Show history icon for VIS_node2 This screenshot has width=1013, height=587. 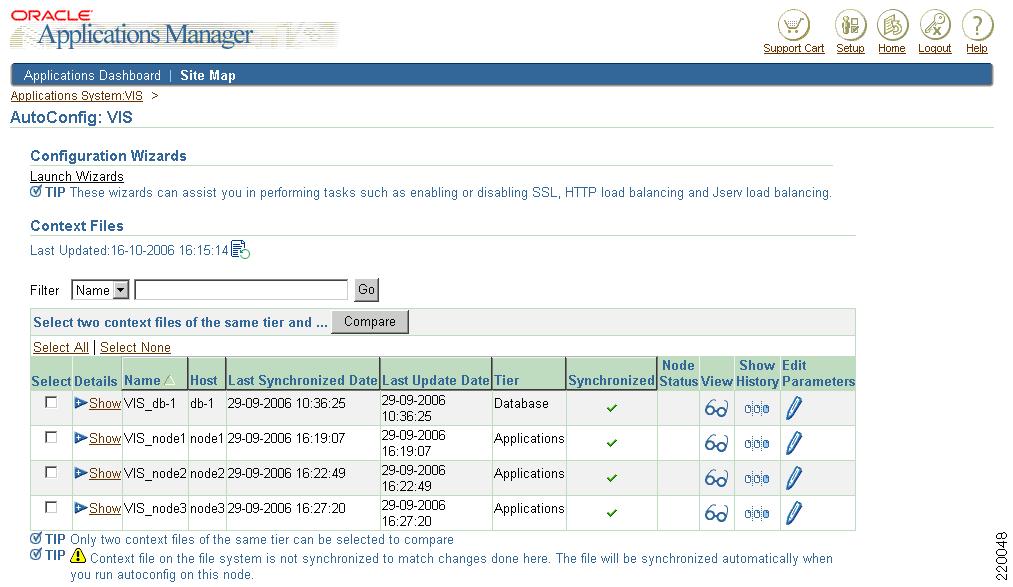point(757,479)
